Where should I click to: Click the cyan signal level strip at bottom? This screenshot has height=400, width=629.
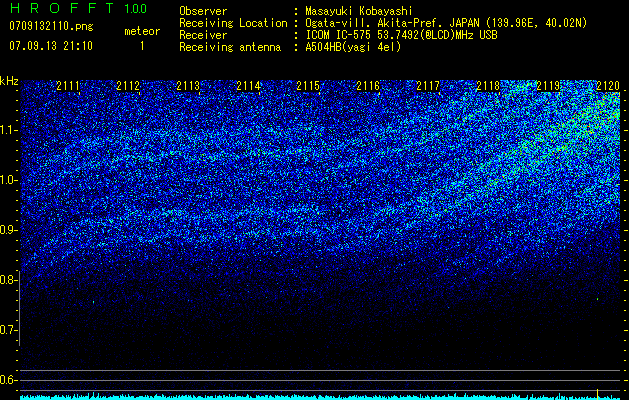coord(321,397)
